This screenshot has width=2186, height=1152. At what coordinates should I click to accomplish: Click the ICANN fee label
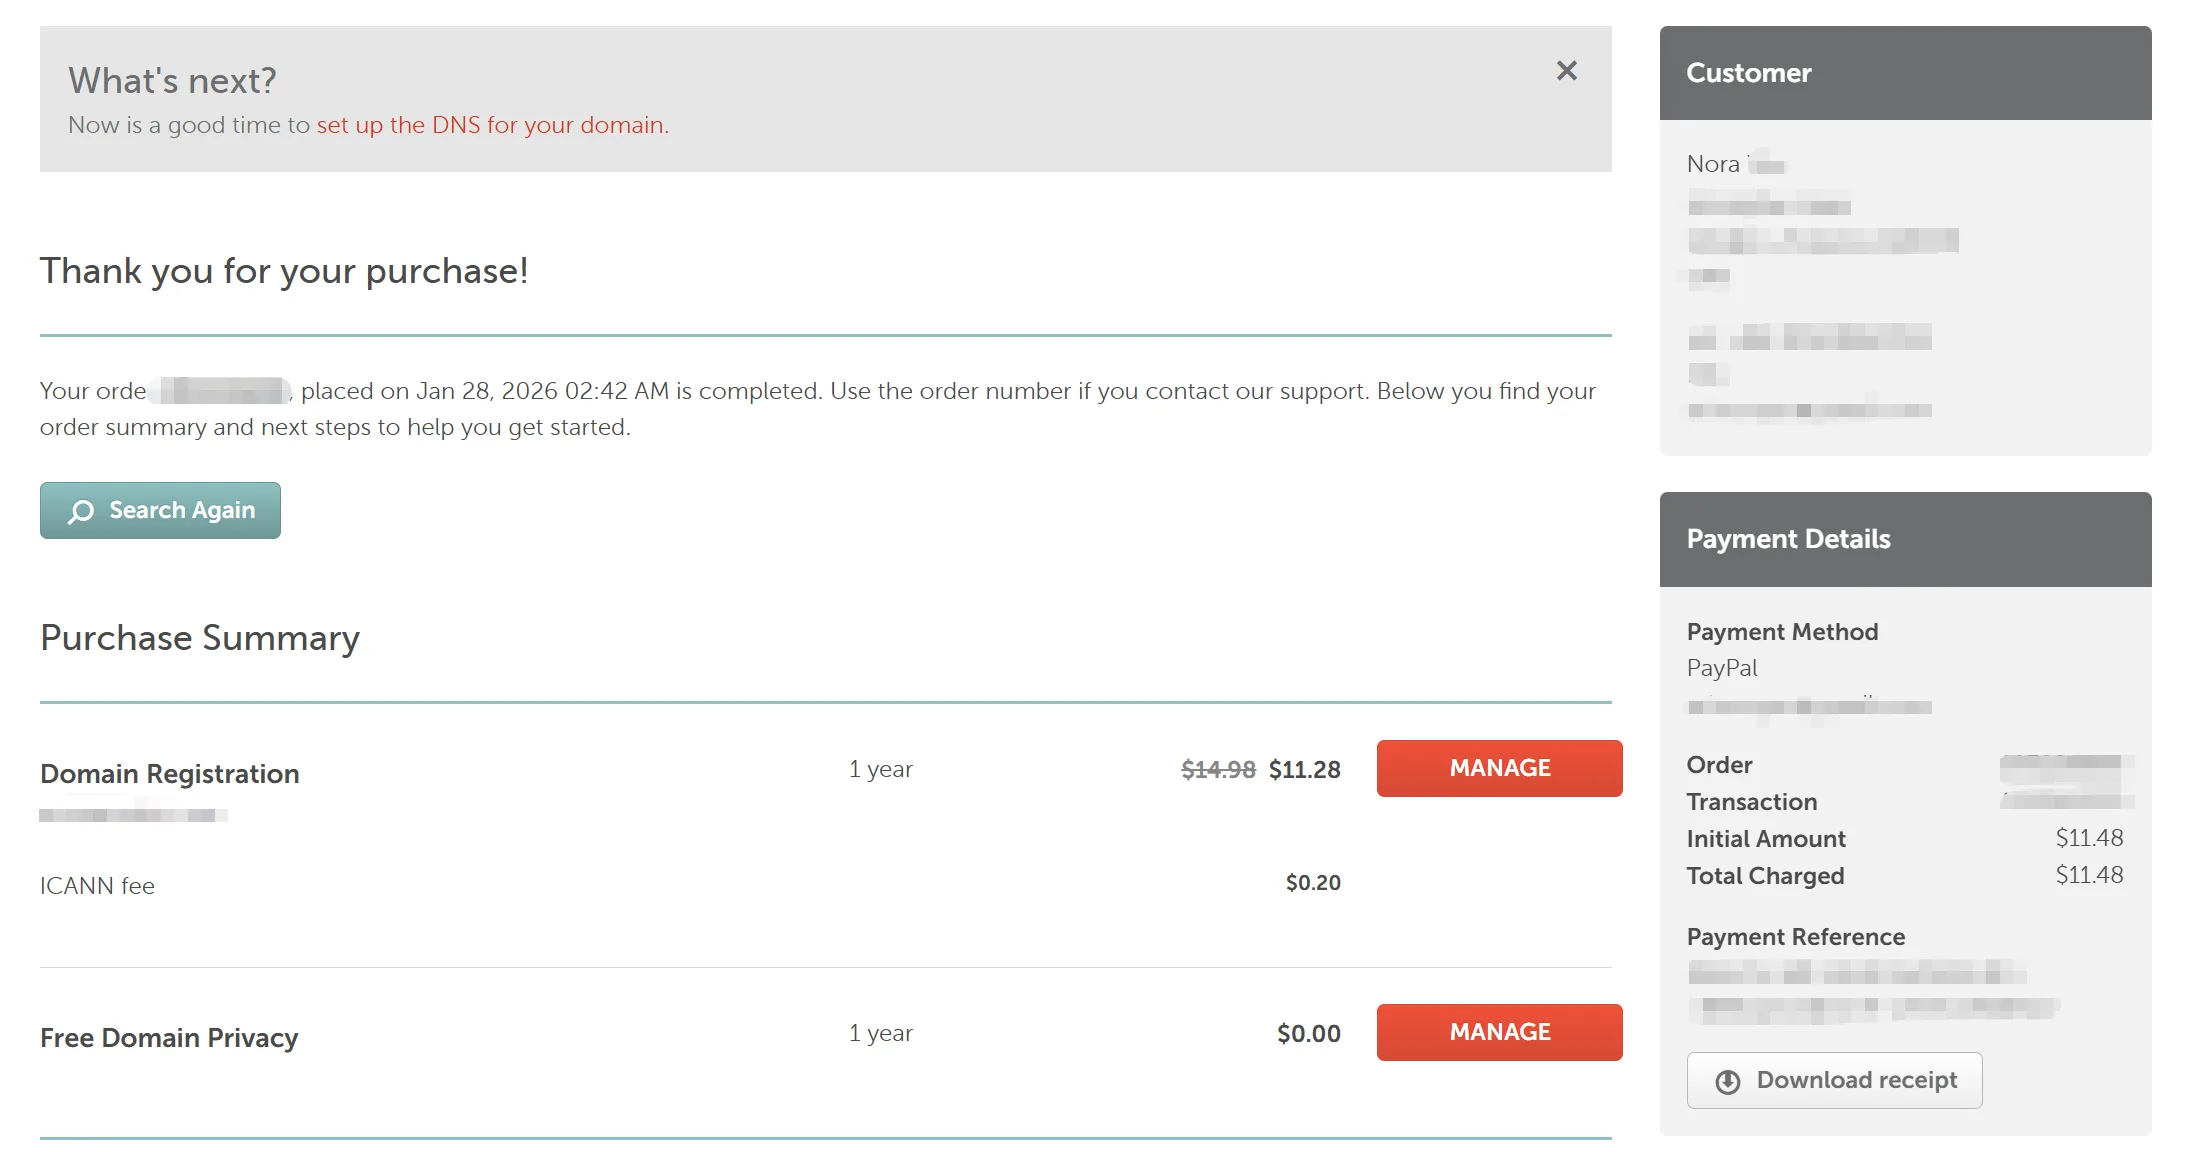(x=97, y=886)
